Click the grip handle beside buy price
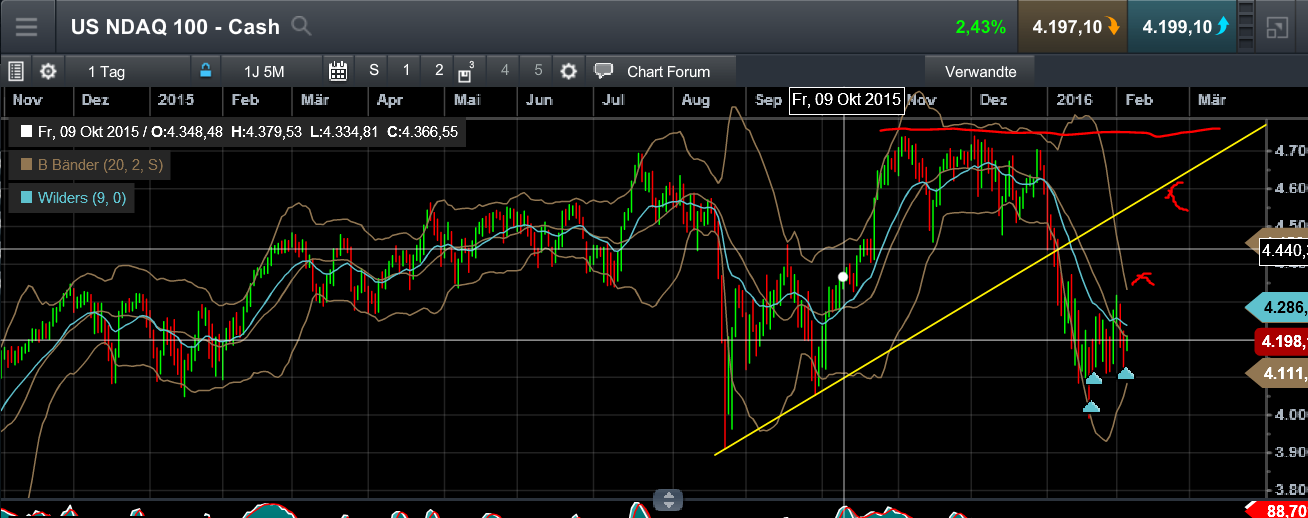1308x518 pixels. point(1244,27)
